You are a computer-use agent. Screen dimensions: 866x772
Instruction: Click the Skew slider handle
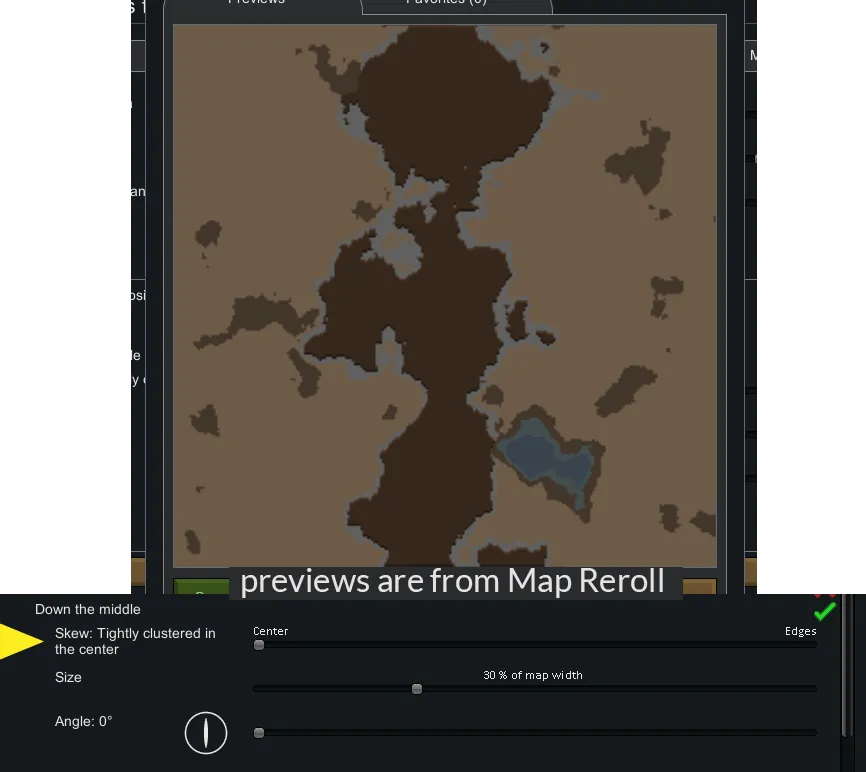coord(259,645)
